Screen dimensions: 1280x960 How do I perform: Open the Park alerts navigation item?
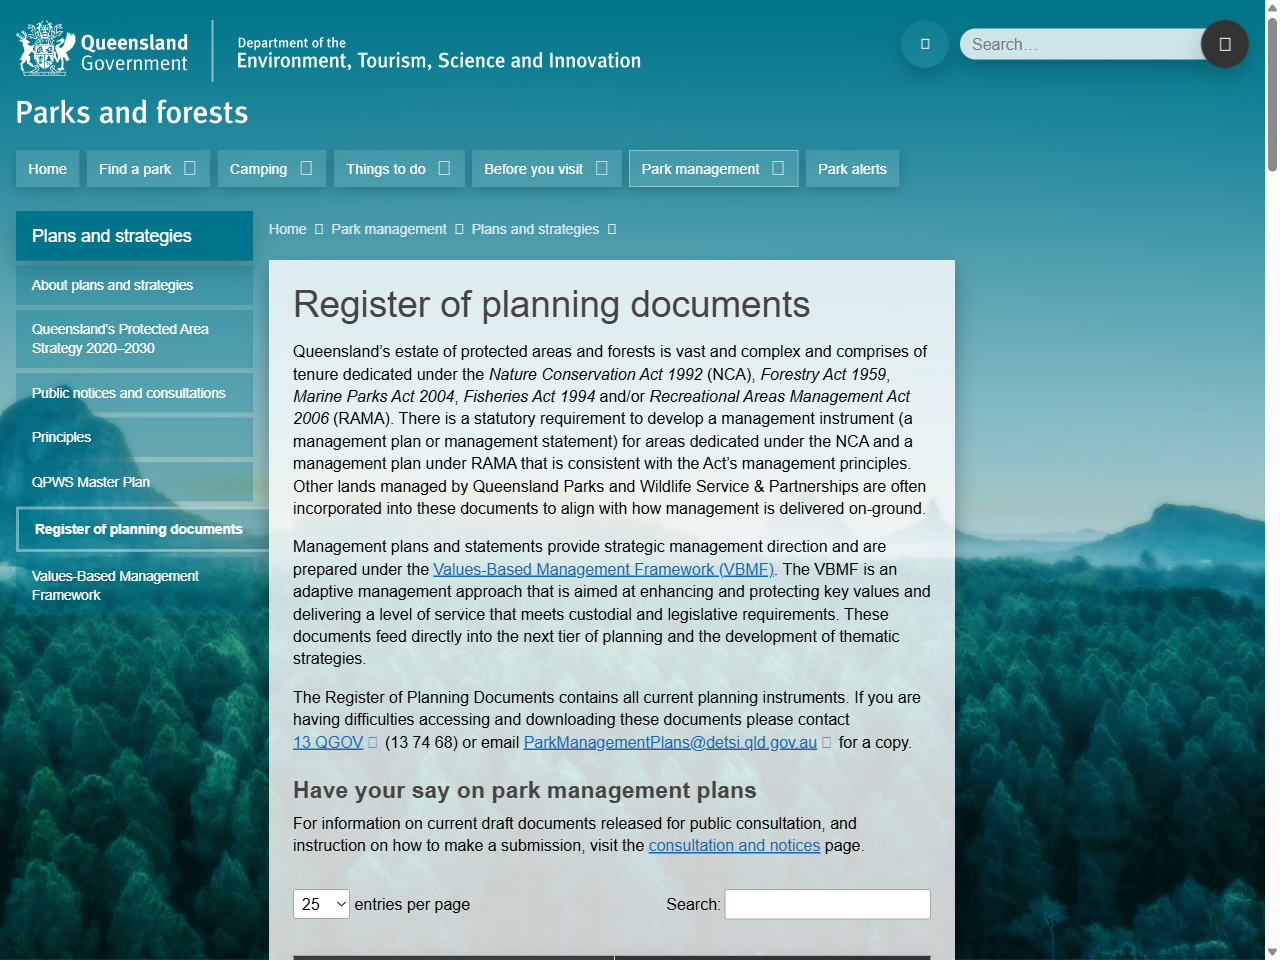tap(852, 168)
